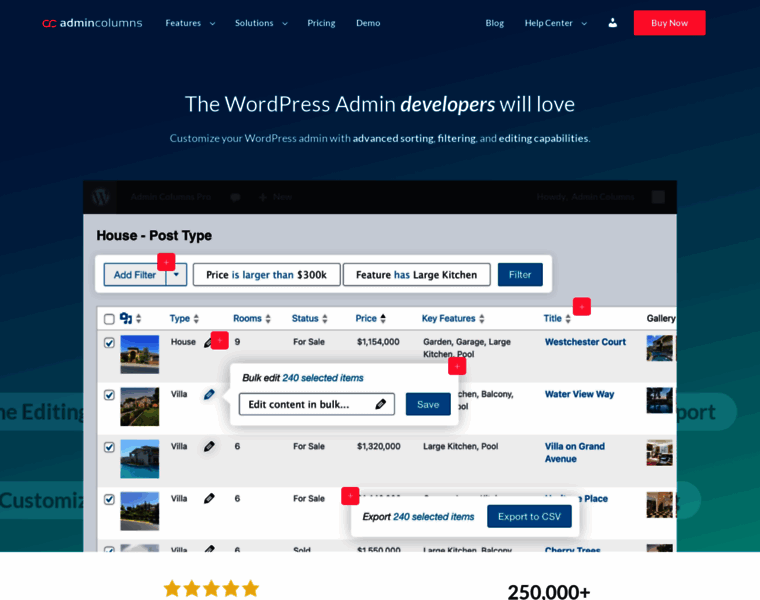The width and height of the screenshot is (760, 600).
Task: Sort by the Rooms column arrows
Action: (x=268, y=318)
